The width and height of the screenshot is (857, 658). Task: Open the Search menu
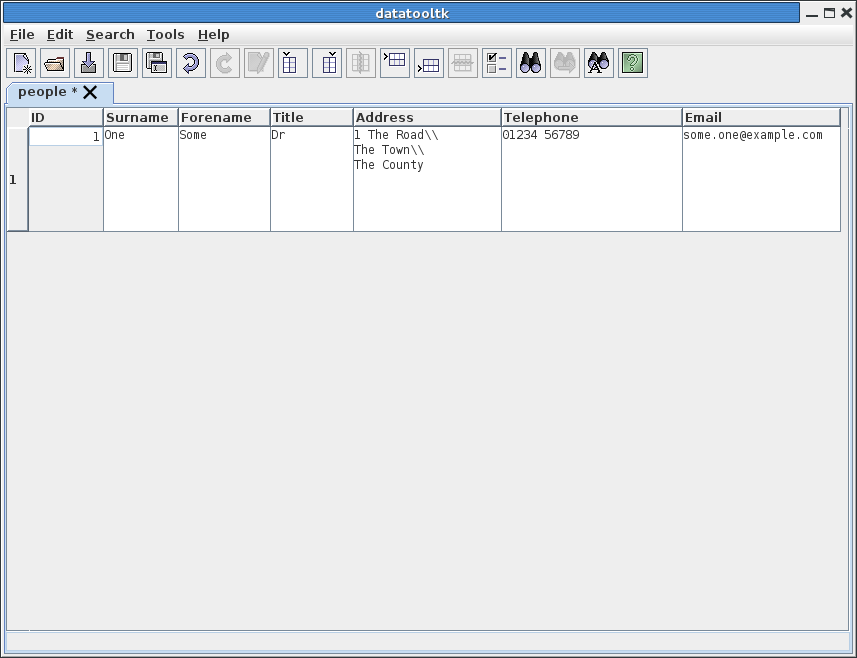pyautogui.click(x=110, y=34)
